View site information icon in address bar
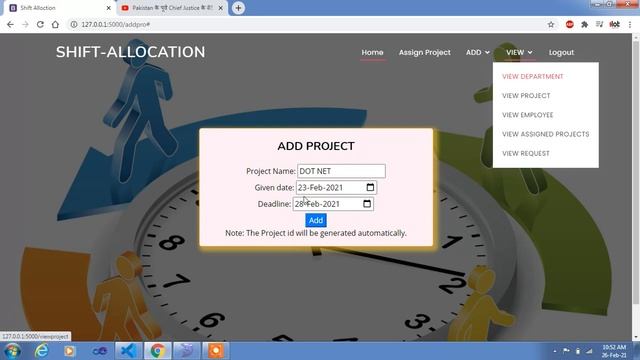This screenshot has height=360, width=640. coord(74,24)
